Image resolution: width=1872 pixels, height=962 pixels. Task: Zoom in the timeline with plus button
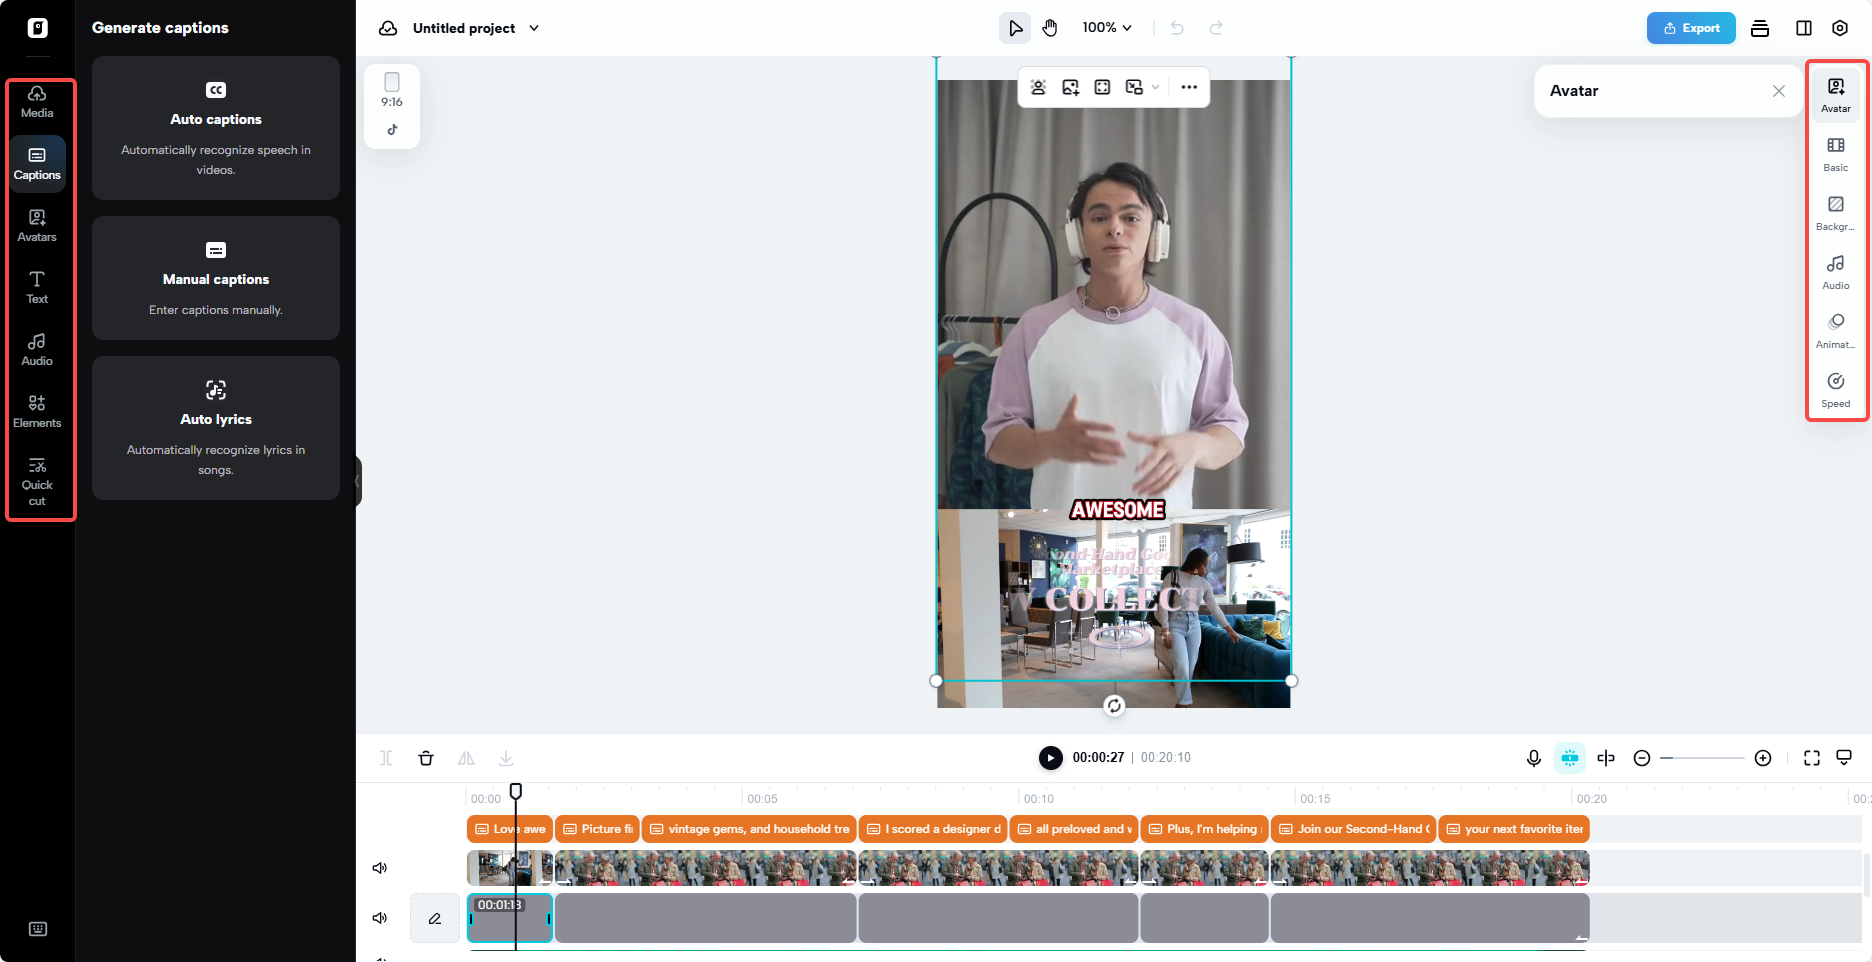(x=1763, y=758)
